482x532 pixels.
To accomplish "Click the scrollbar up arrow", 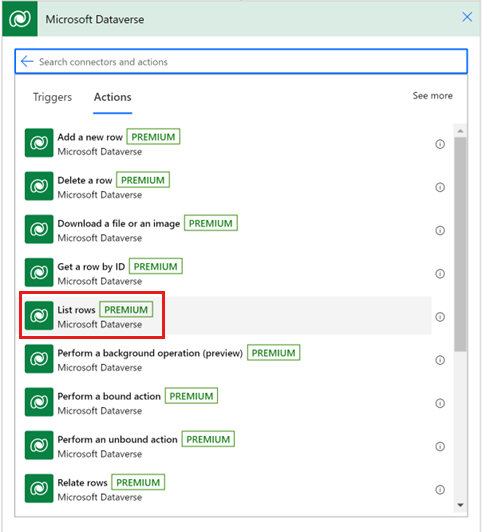I will pyautogui.click(x=460, y=131).
